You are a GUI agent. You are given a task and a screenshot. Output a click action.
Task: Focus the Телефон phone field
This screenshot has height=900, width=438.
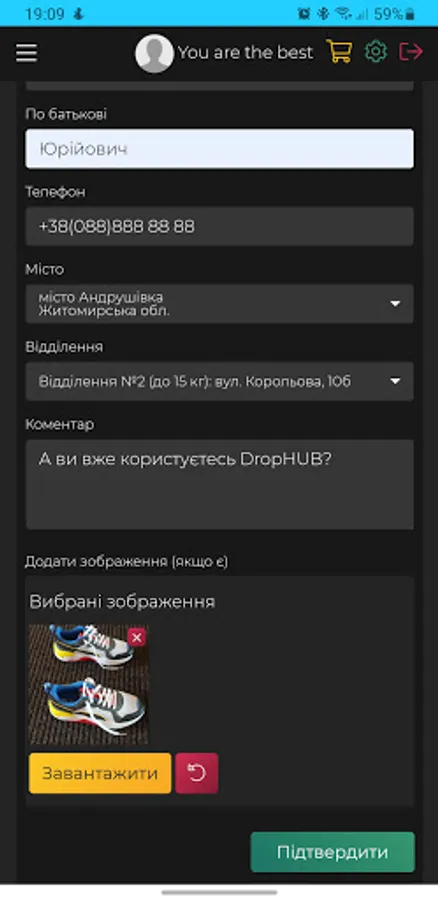219,226
